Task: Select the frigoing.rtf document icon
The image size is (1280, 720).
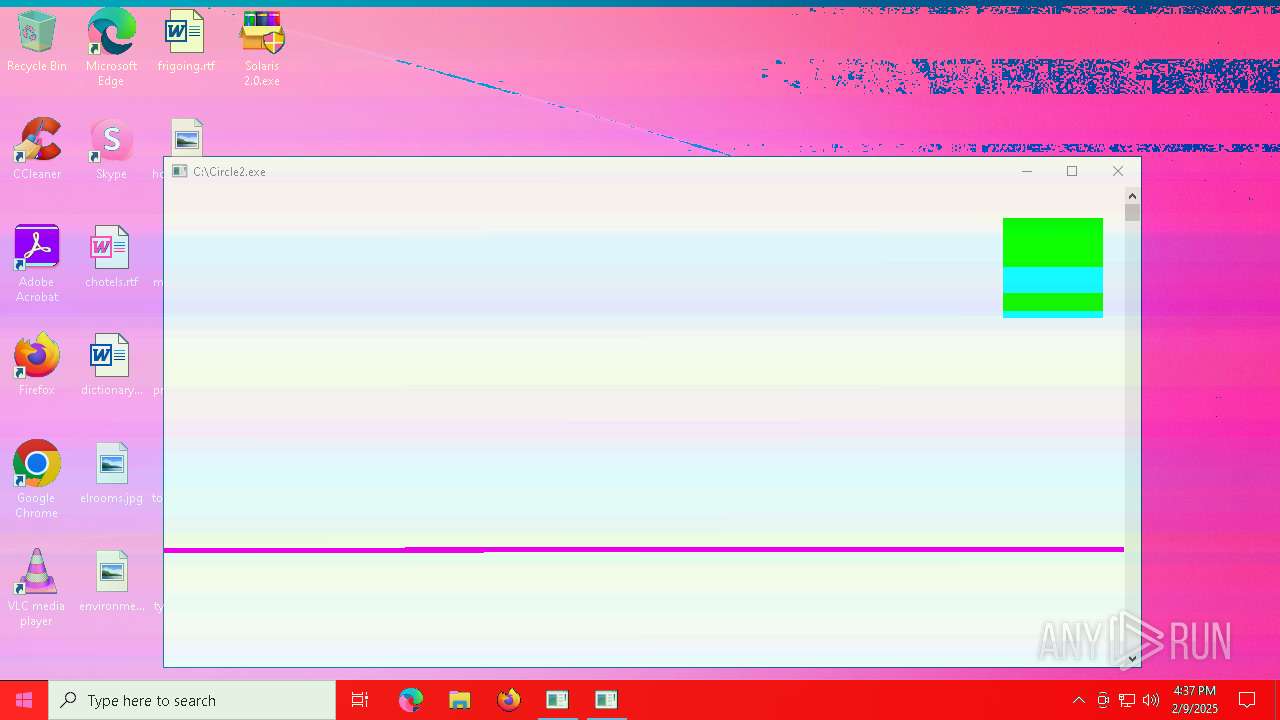Action: click(x=186, y=42)
